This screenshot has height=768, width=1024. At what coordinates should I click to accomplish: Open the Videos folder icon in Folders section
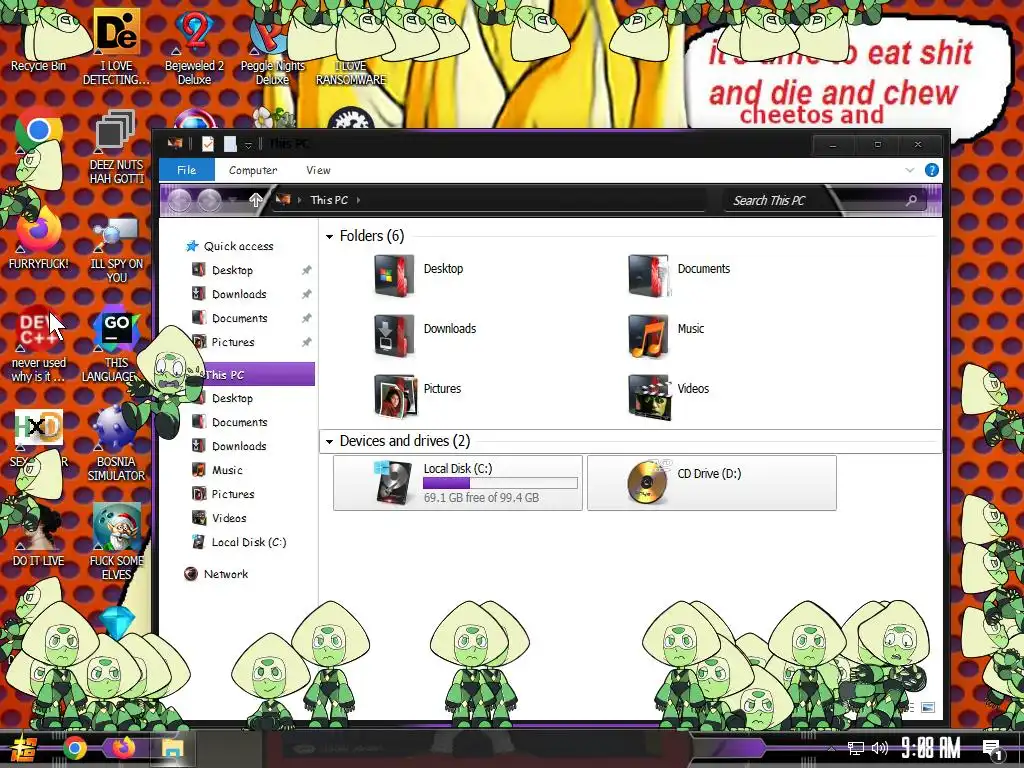coord(648,396)
